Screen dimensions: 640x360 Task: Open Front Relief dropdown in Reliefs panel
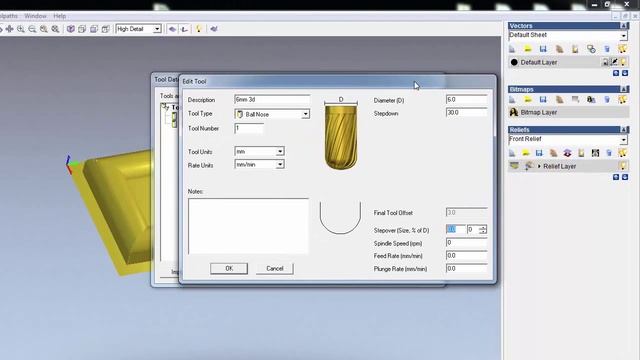(624, 140)
